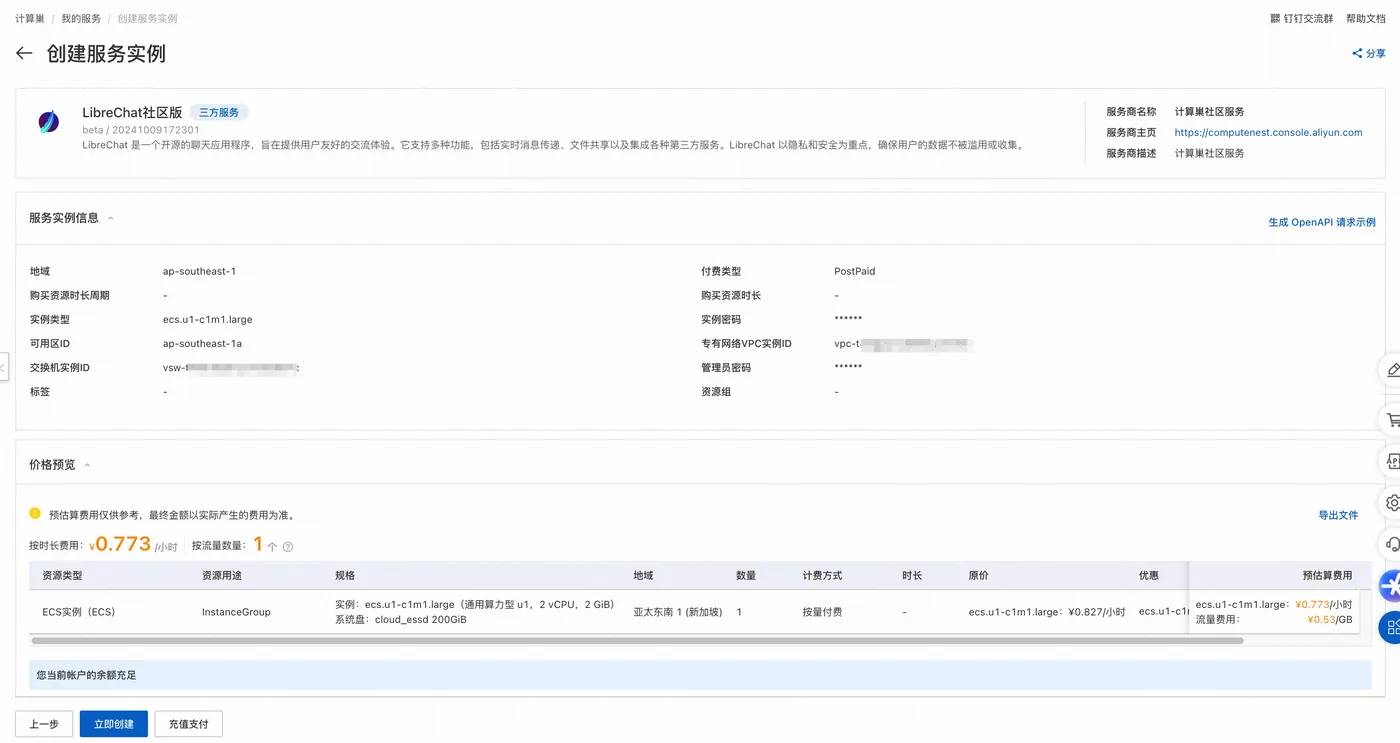Open the pencil feedback floating icon
1400x743 pixels.
point(1392,370)
